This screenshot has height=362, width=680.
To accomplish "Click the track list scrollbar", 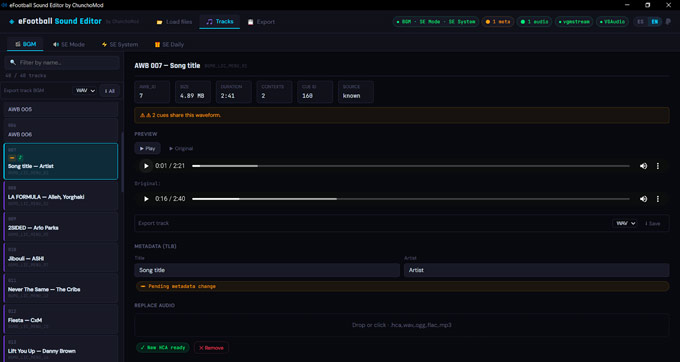I will [122, 163].
